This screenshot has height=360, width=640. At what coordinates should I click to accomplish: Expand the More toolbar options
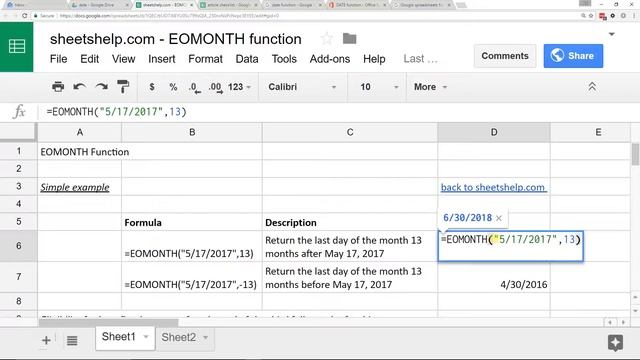pos(430,87)
